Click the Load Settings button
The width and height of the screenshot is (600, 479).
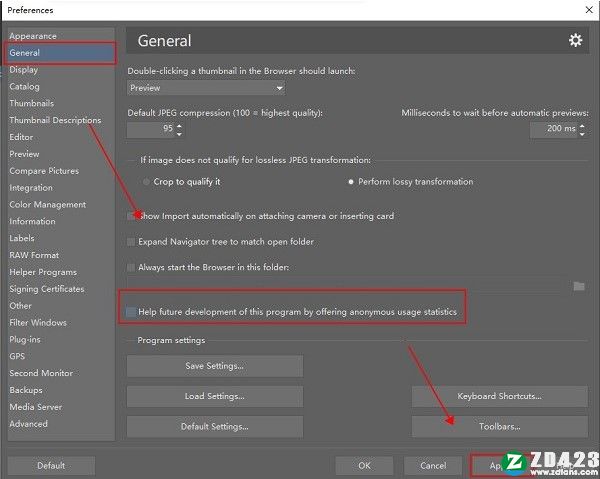pos(215,396)
